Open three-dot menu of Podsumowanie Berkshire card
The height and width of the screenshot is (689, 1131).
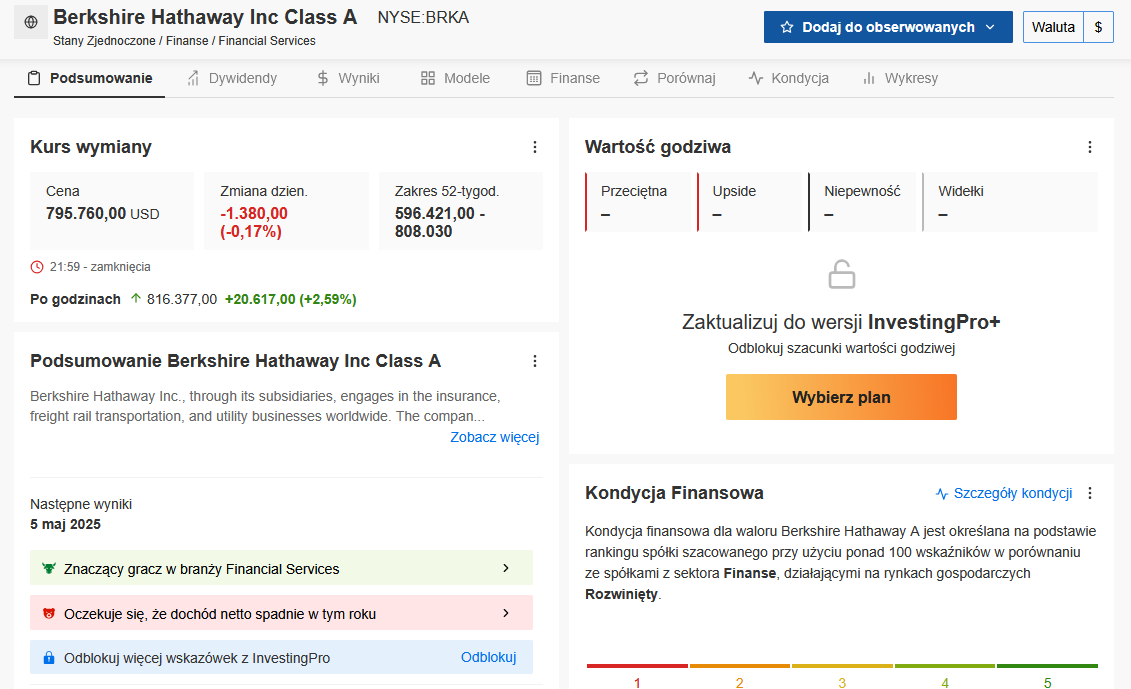pos(534,361)
